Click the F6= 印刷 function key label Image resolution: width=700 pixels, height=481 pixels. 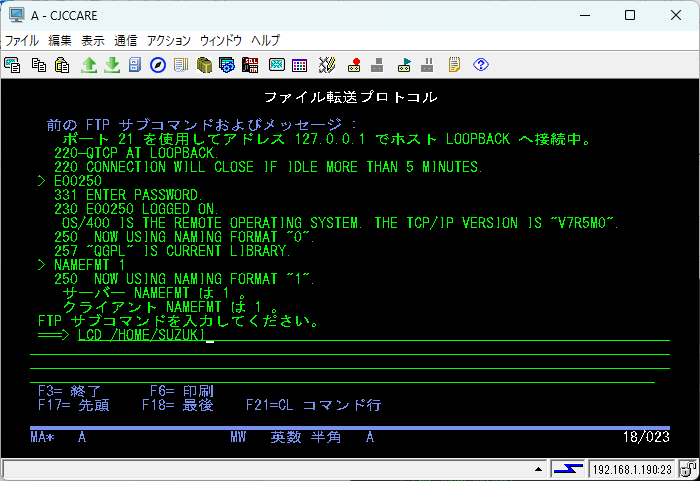pos(182,391)
